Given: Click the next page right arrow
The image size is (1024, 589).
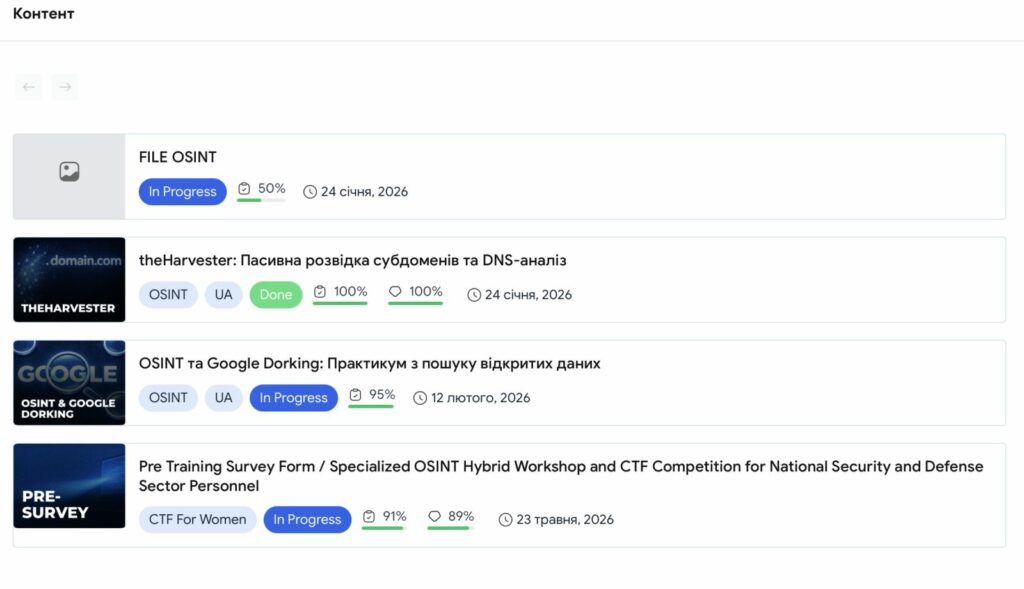Looking at the screenshot, I should [65, 87].
